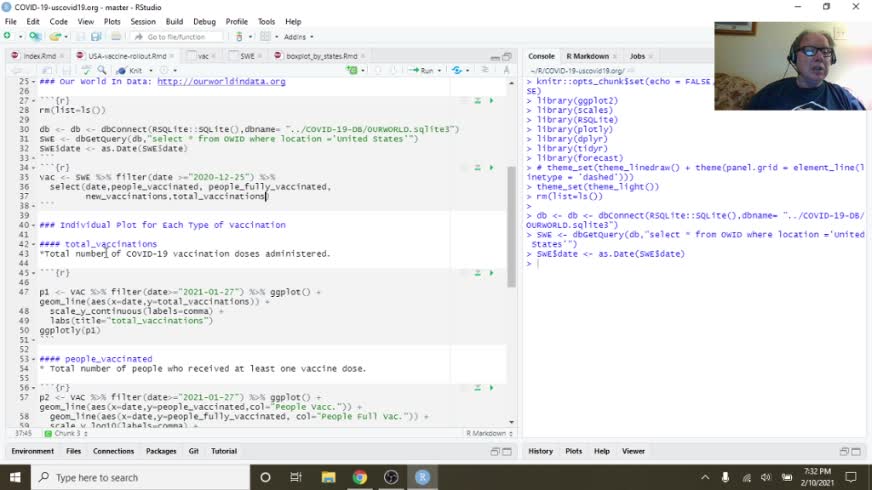Viewport: 872px width, 490px height.
Task: Open the Insert chunk dropdown arrow
Action: [x=363, y=71]
